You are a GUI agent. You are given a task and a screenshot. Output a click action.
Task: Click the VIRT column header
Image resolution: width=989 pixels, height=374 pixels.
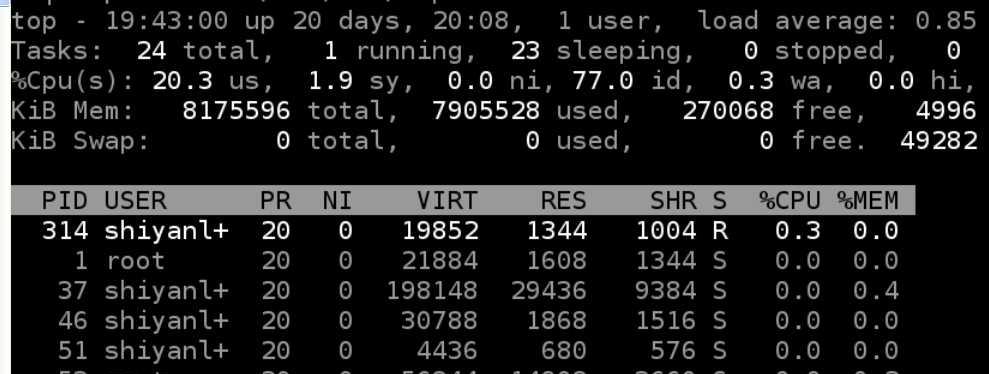(x=447, y=201)
